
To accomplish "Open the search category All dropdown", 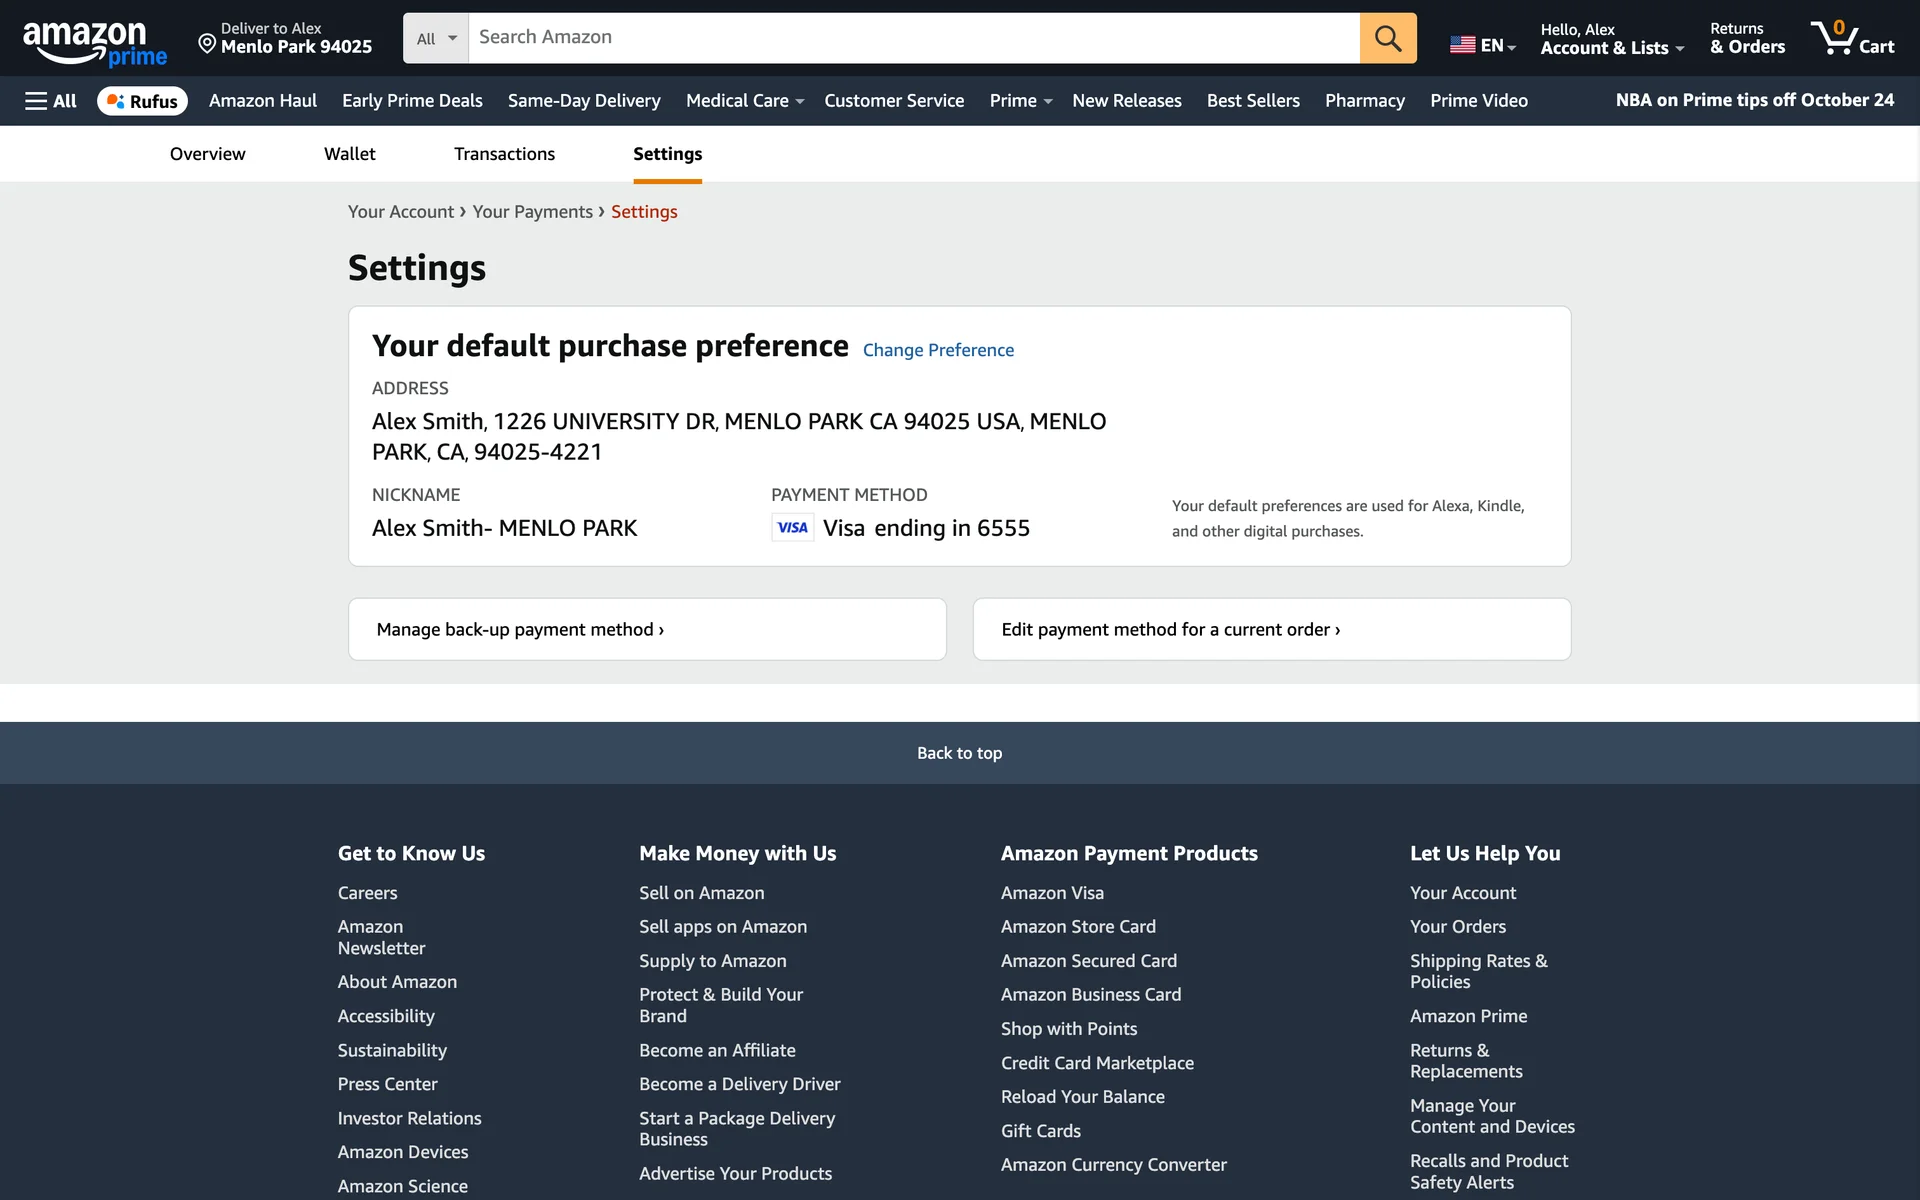I will [436, 38].
